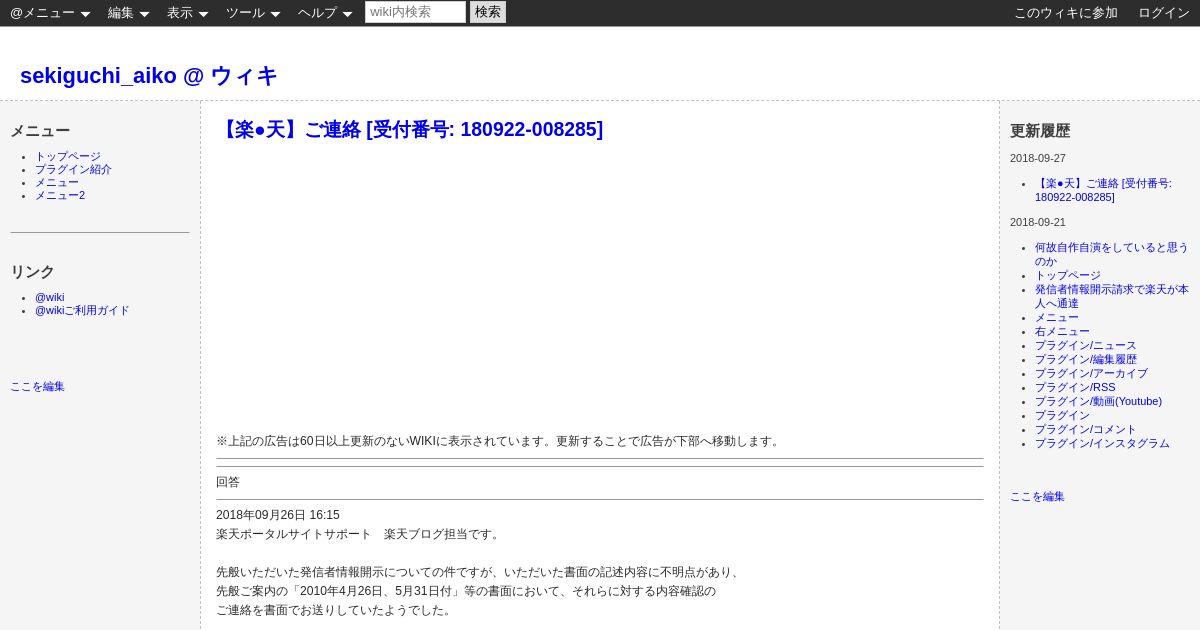The height and width of the screenshot is (630, 1200).
Task: Open the sekiguchi_aiko @ ウィキ site title
Action: click(149, 76)
